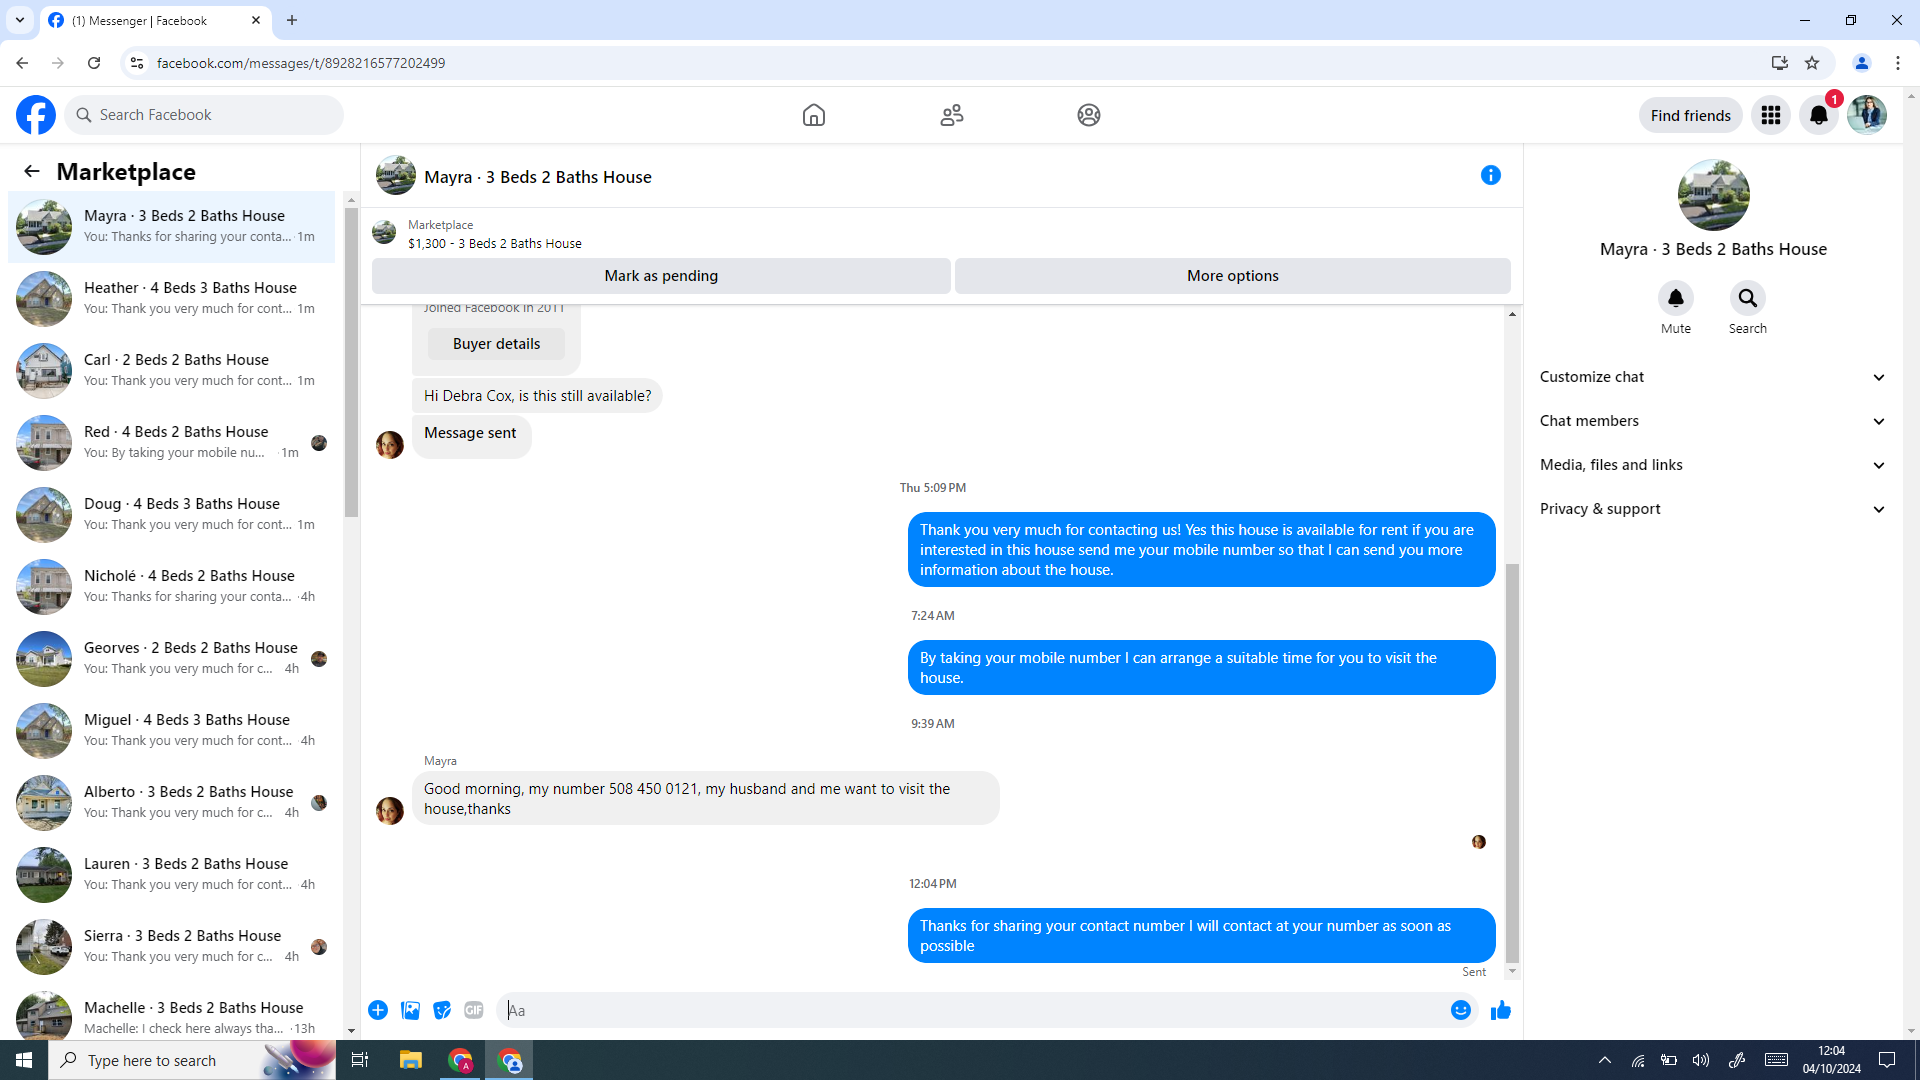The height and width of the screenshot is (1080, 1920).
Task: Attach a photo or file
Action: coord(410,1010)
